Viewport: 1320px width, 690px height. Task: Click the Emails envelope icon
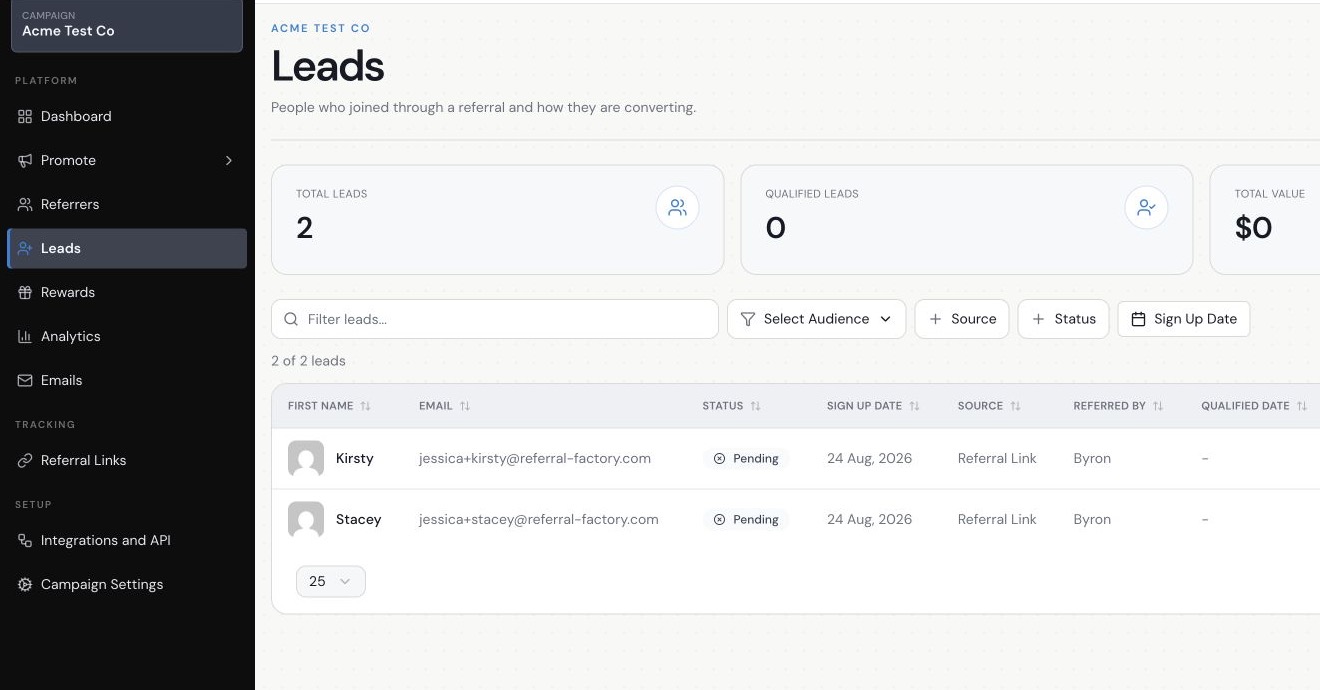[25, 380]
